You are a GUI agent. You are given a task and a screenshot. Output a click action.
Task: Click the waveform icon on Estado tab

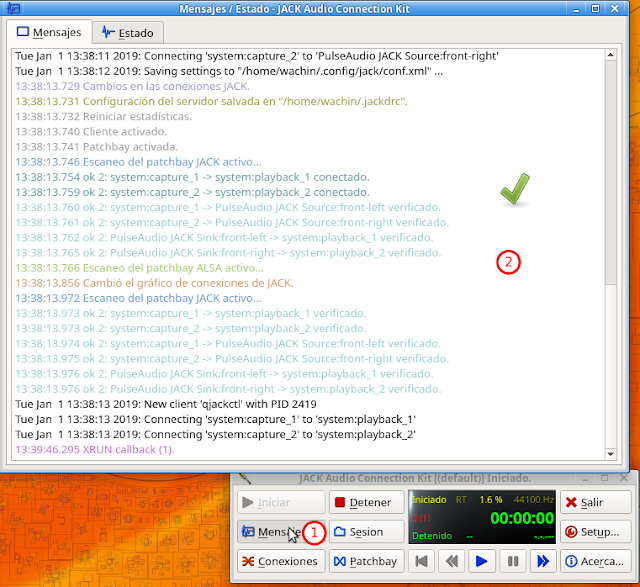pos(108,32)
